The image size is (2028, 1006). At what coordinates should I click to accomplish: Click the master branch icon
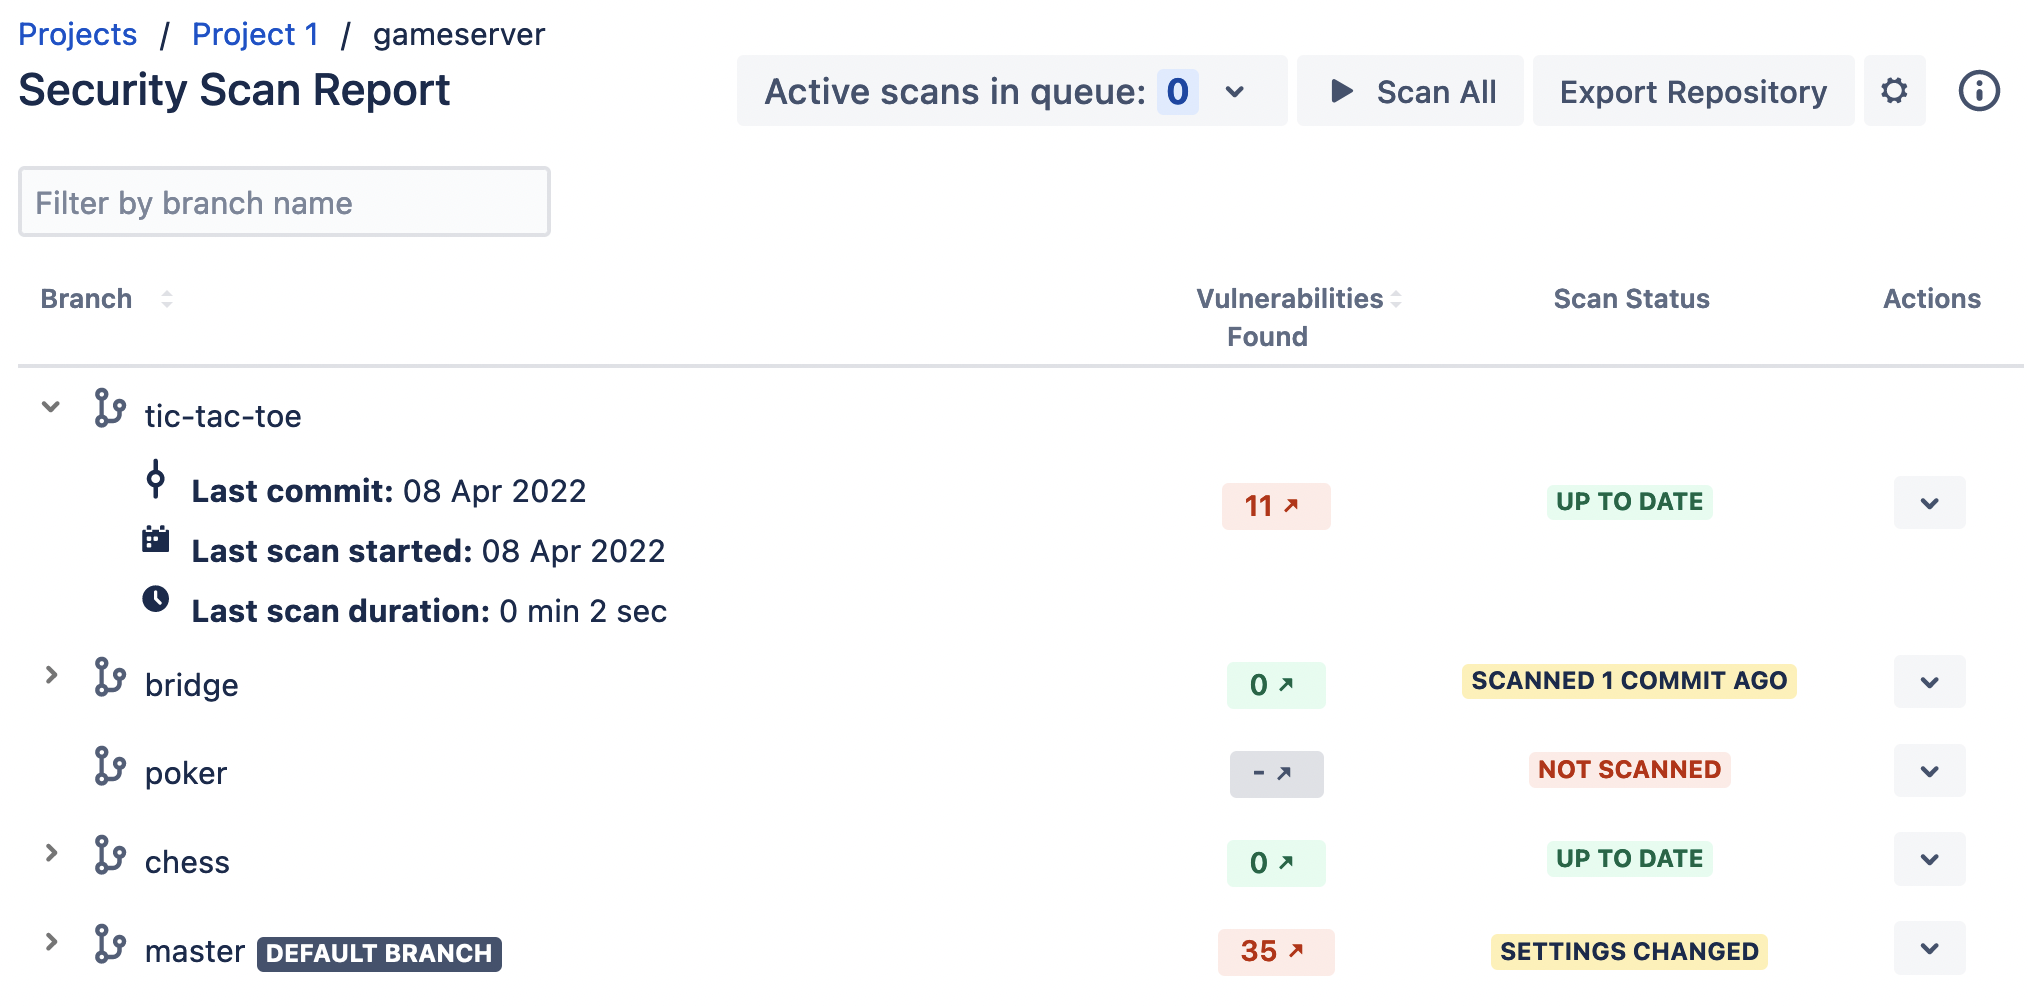[110, 944]
